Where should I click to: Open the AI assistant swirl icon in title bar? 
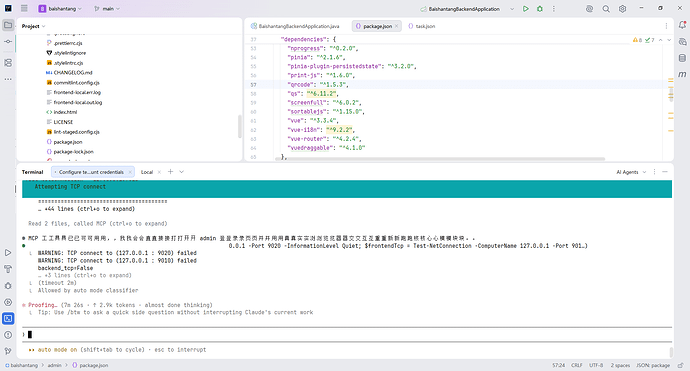590,9
